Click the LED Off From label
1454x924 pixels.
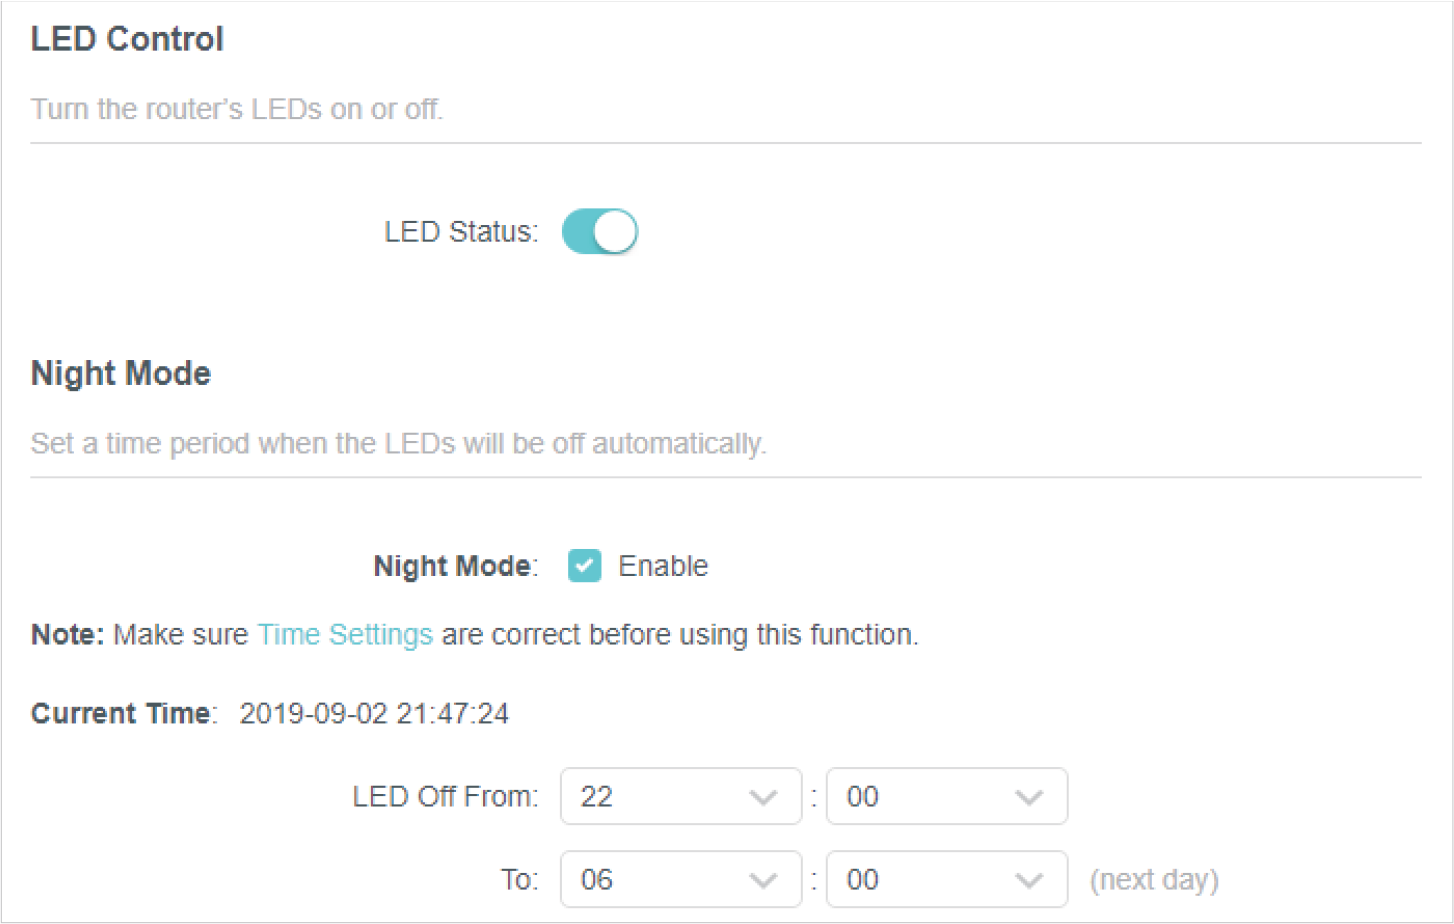click(445, 797)
